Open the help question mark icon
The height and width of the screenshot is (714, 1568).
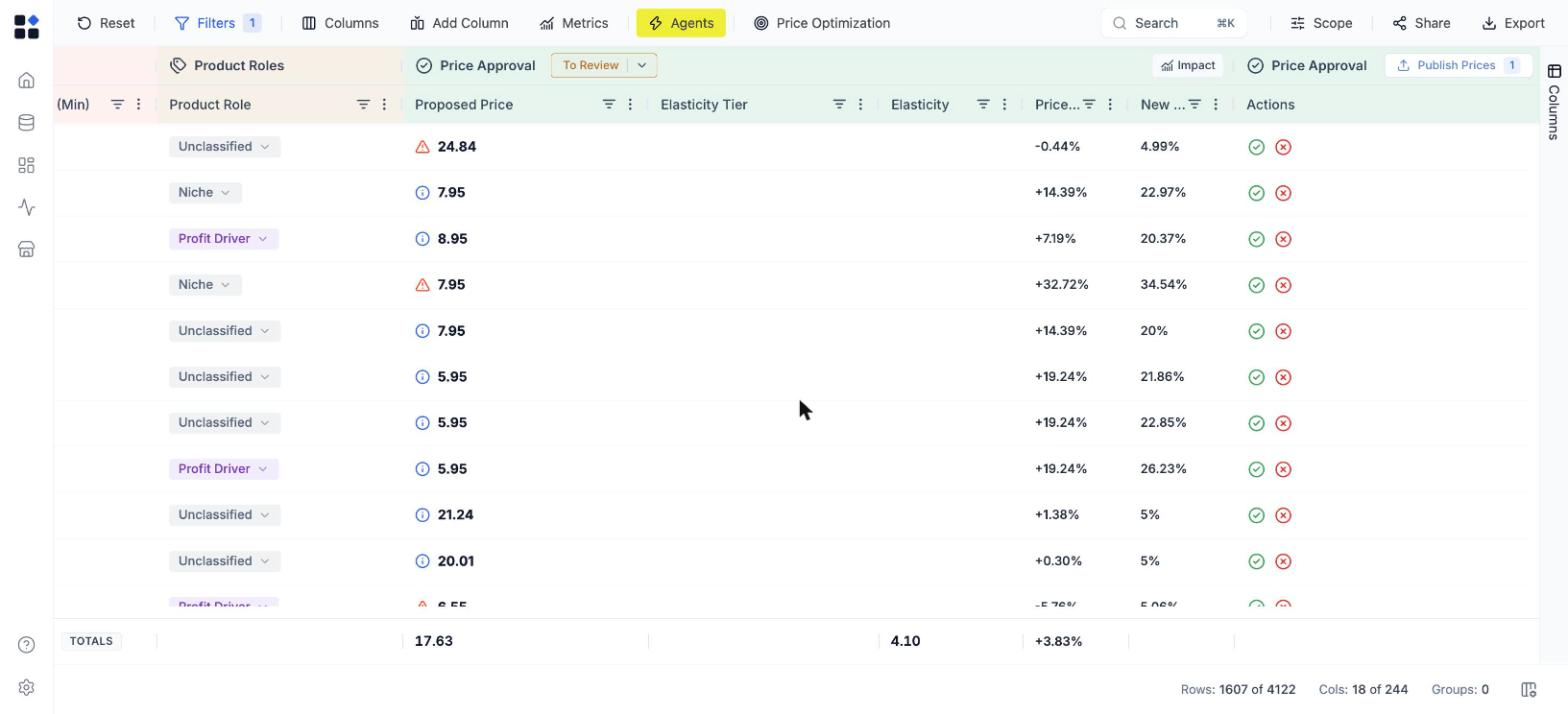pos(27,645)
